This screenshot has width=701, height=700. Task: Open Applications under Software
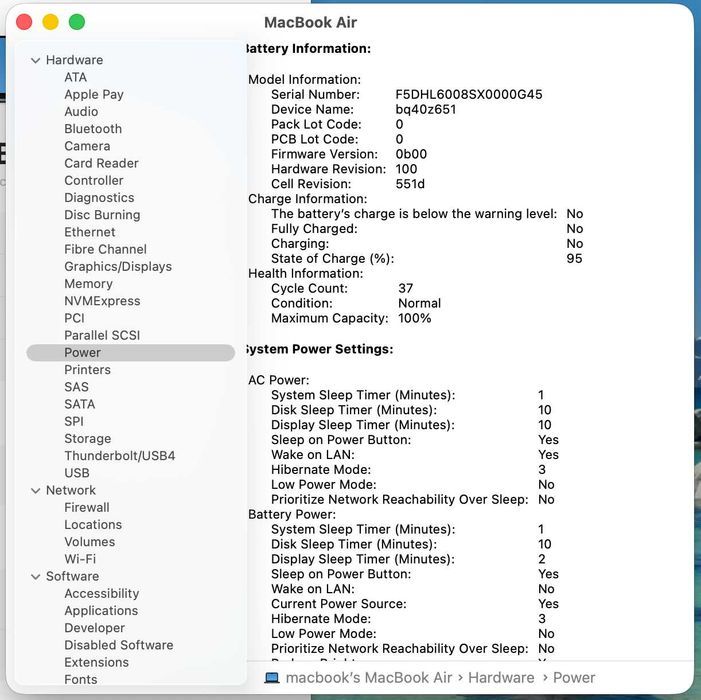point(101,611)
